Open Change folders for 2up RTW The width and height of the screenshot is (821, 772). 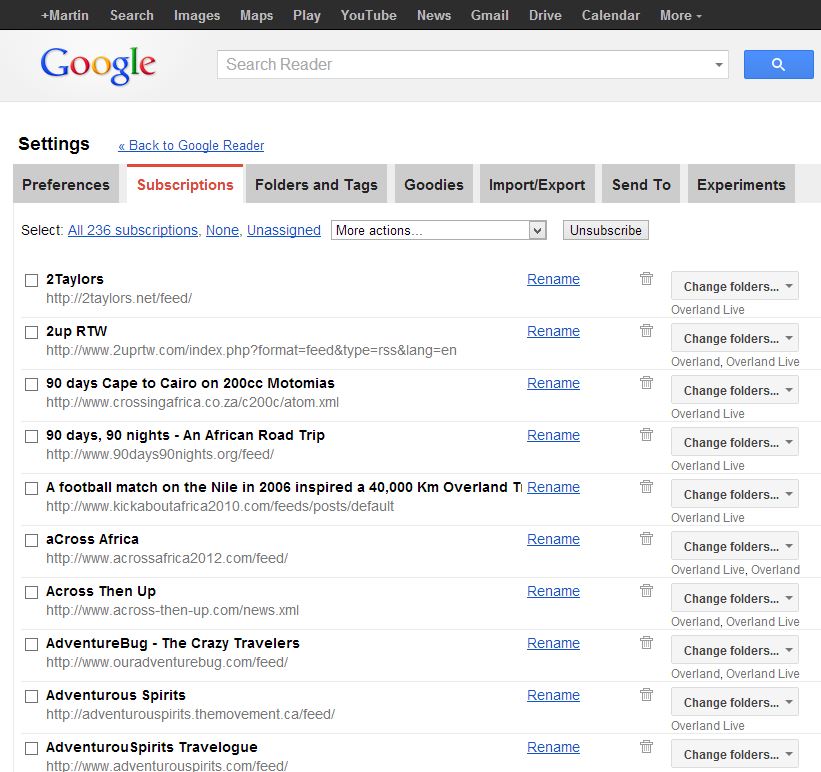pos(735,338)
